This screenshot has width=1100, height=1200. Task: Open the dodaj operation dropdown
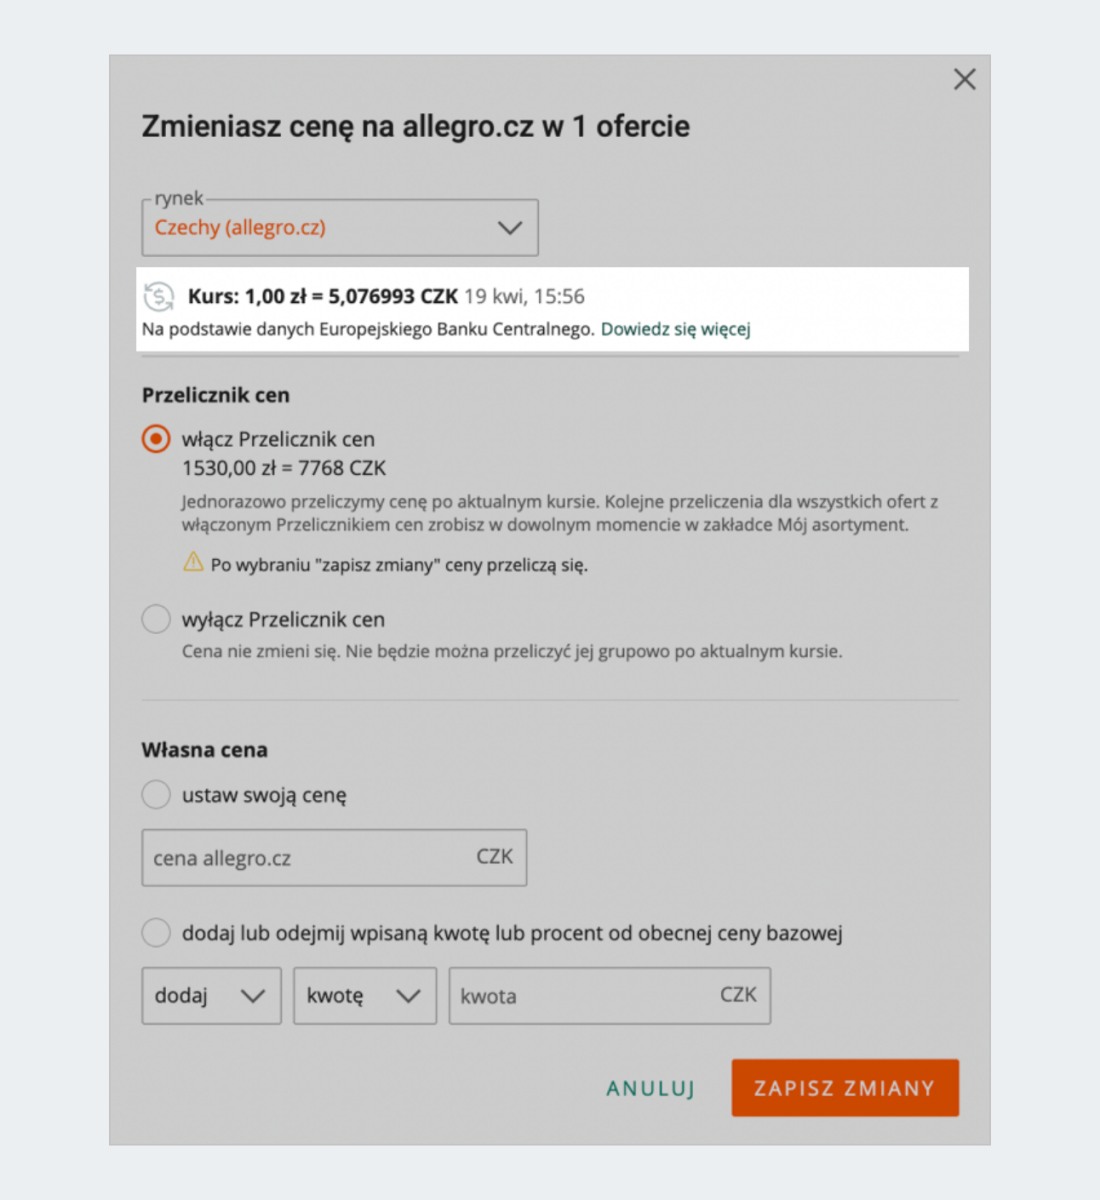[x=211, y=996]
